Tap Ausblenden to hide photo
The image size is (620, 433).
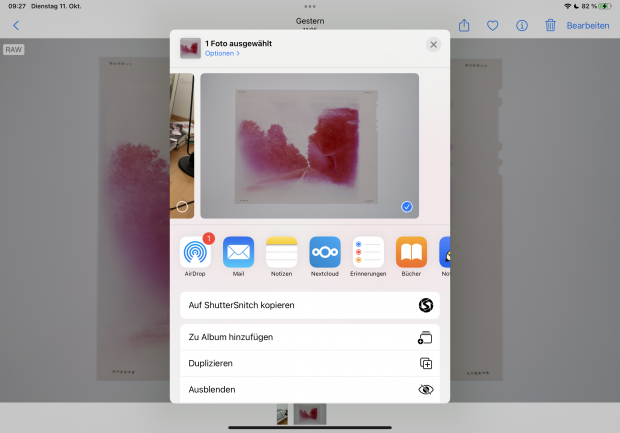pyautogui.click(x=309, y=389)
